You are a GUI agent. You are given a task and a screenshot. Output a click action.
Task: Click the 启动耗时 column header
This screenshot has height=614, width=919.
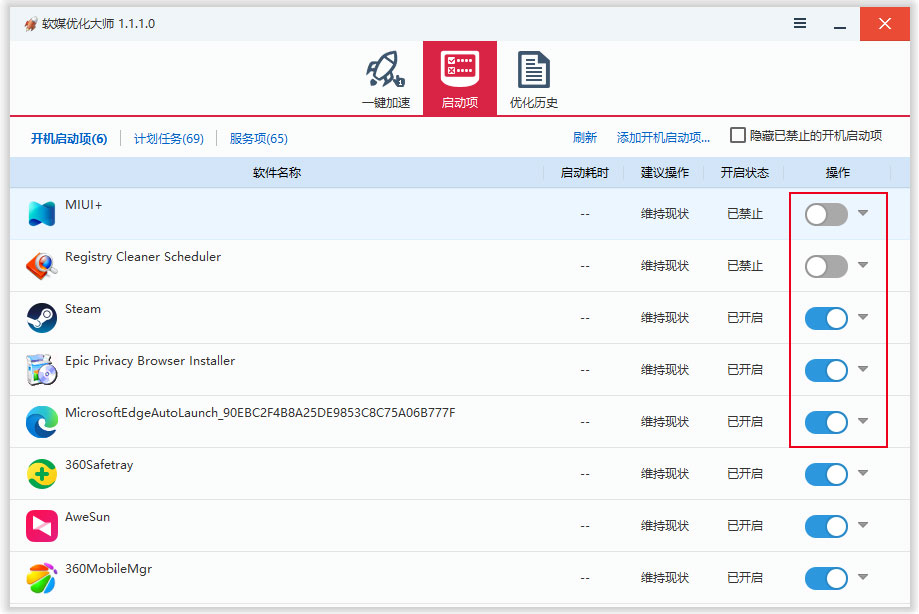point(584,172)
